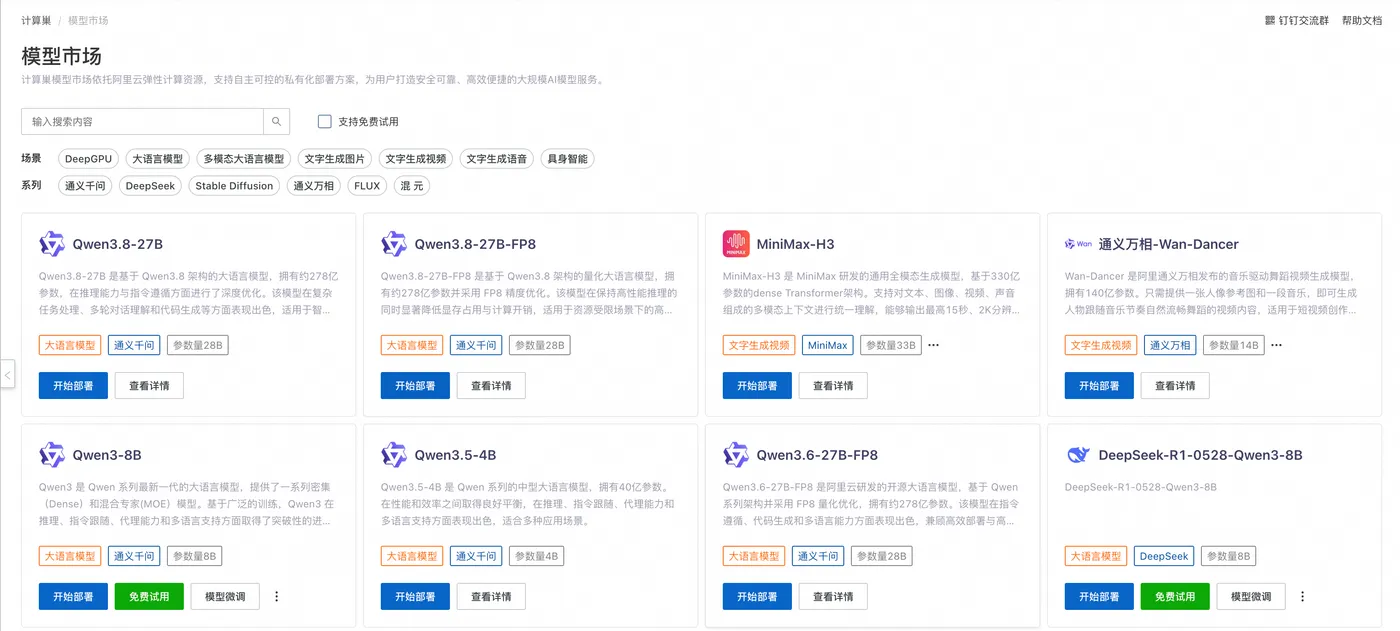
Task: View details of MiniMax-H3
Action: pos(833,386)
